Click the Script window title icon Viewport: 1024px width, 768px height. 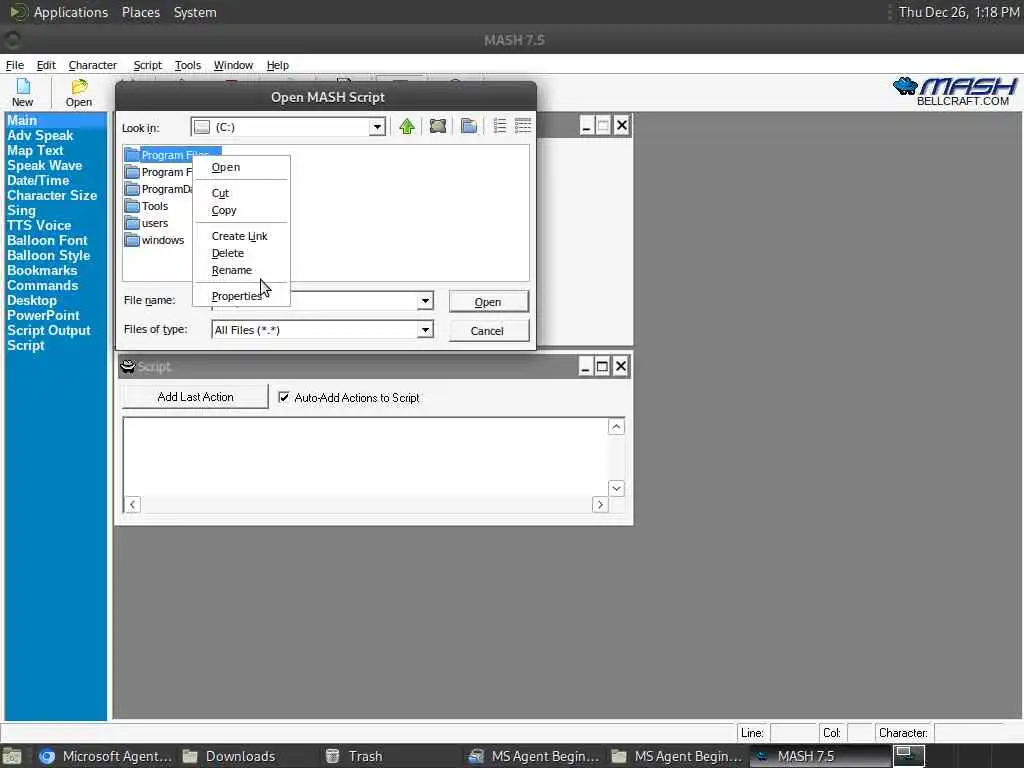[x=128, y=366]
